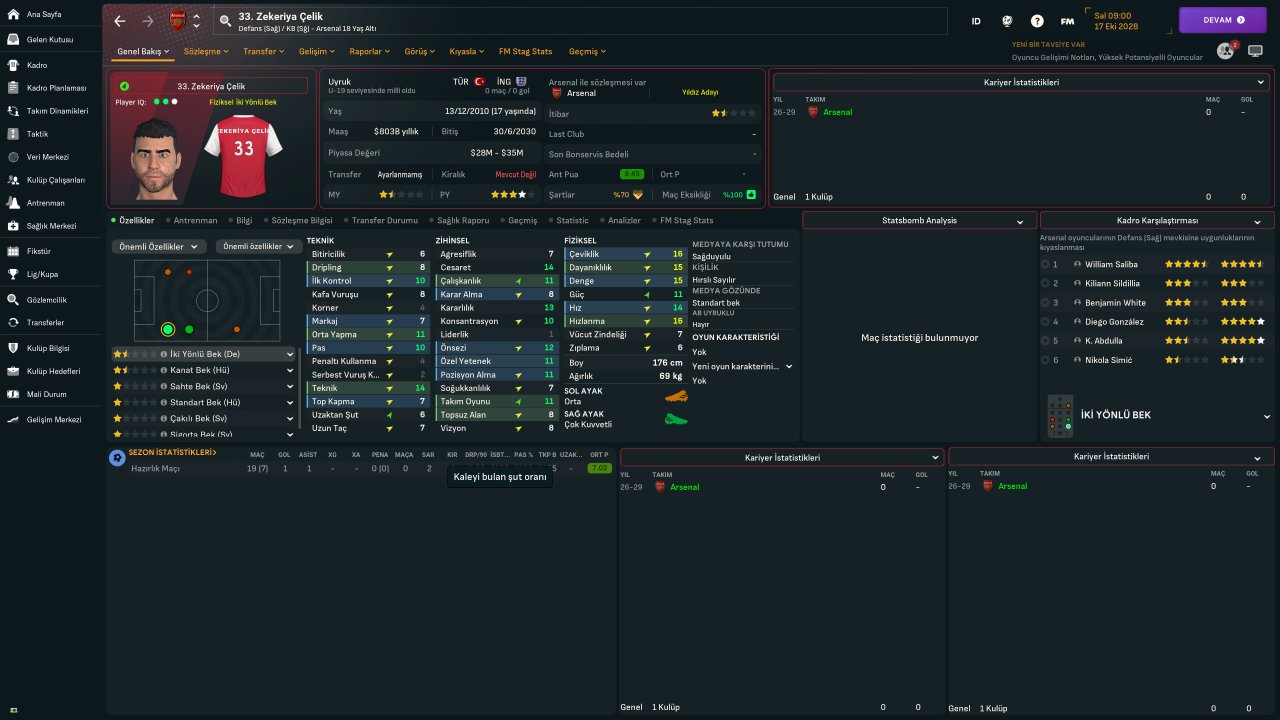Click the back navigation arrow
The image size is (1280, 720).
[120, 21]
